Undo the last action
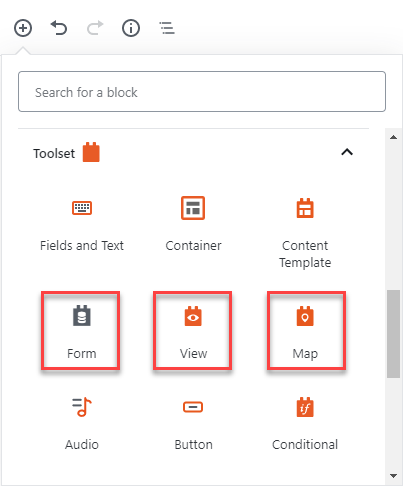The height and width of the screenshot is (486, 403). [59, 28]
